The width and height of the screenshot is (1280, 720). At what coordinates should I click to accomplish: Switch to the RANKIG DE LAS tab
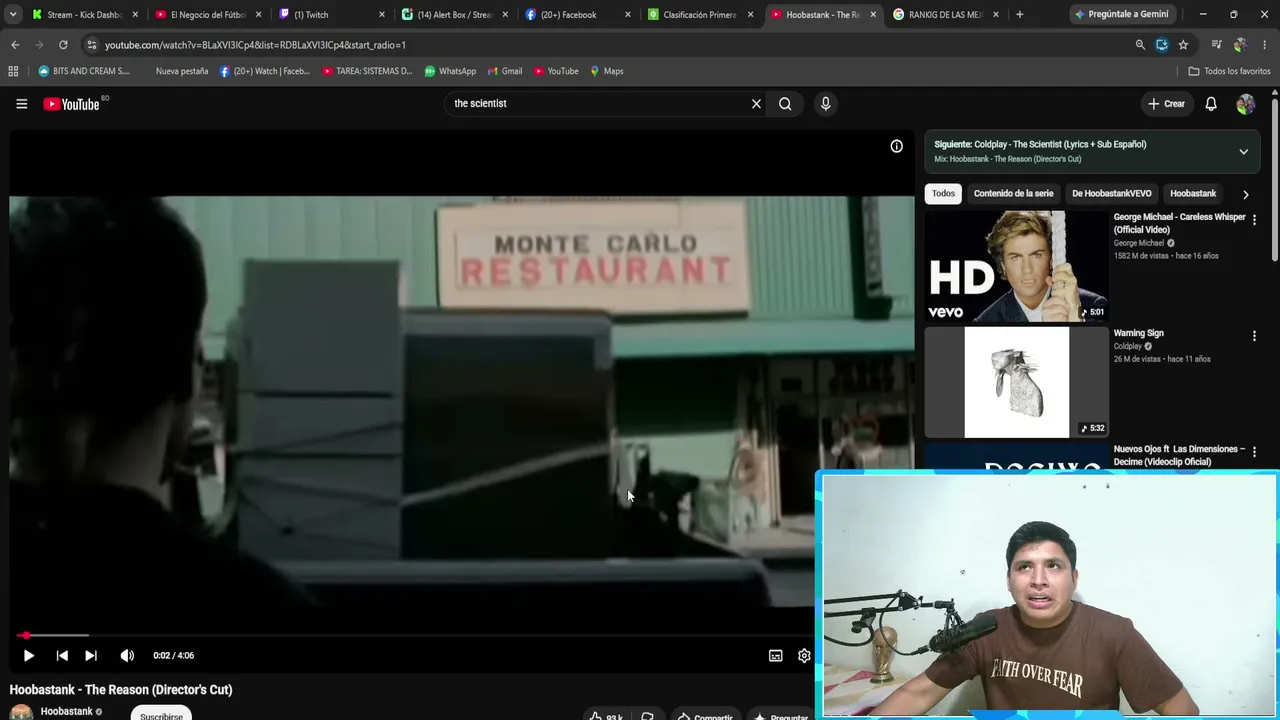coord(946,15)
